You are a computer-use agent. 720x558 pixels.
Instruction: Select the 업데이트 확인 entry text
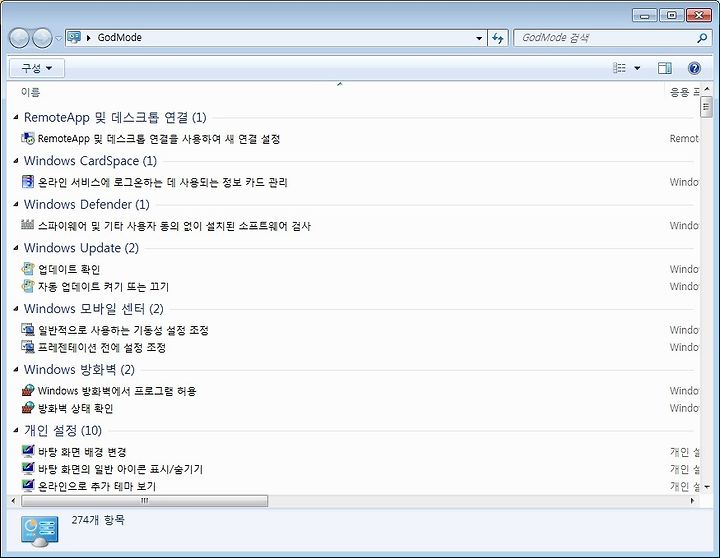coord(69,270)
